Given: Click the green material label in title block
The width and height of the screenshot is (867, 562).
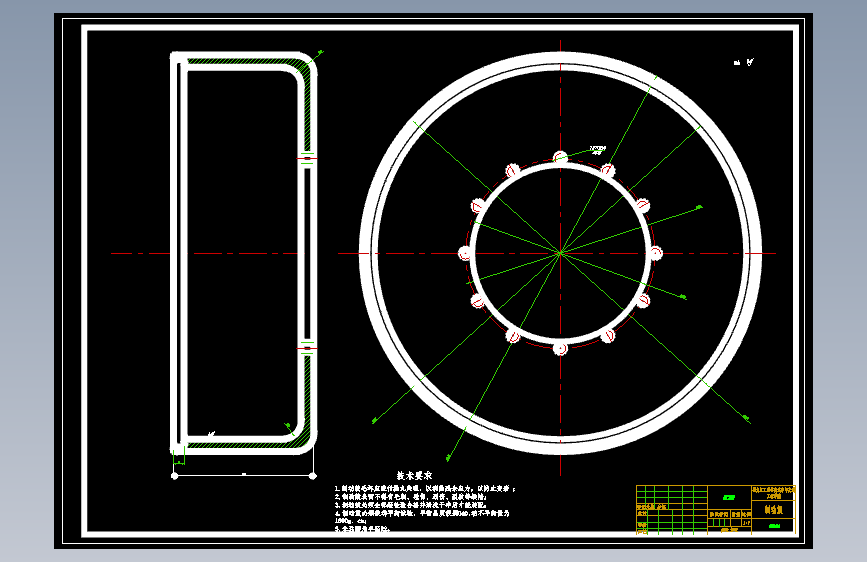Looking at the screenshot, I should point(729,497).
